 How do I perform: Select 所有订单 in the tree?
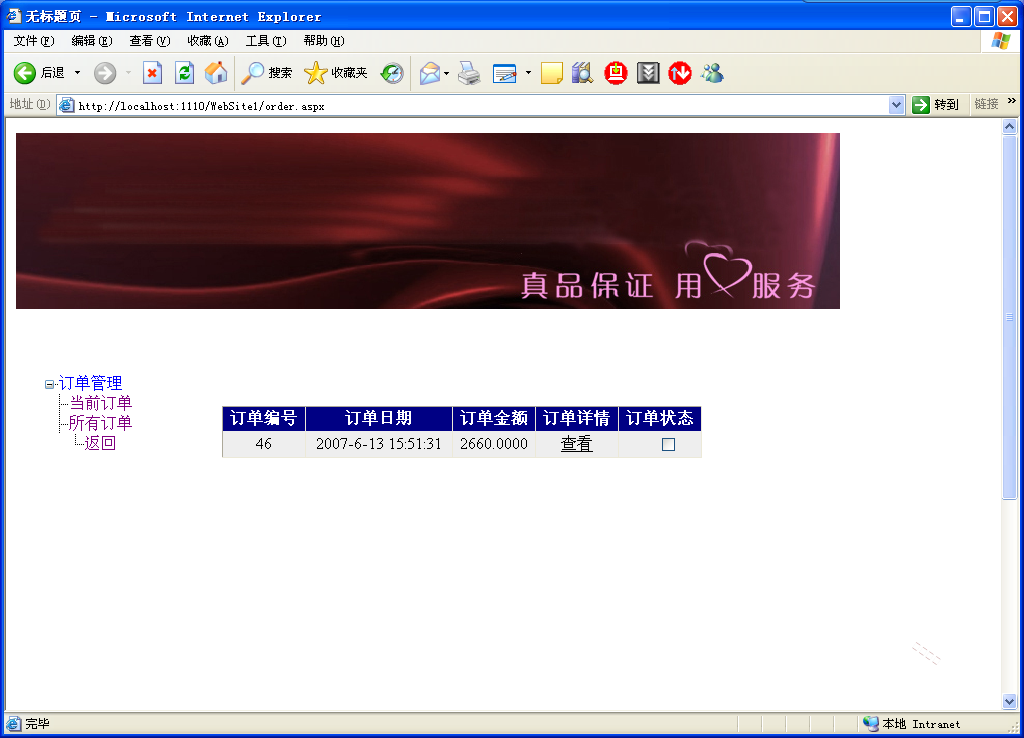tap(101, 423)
